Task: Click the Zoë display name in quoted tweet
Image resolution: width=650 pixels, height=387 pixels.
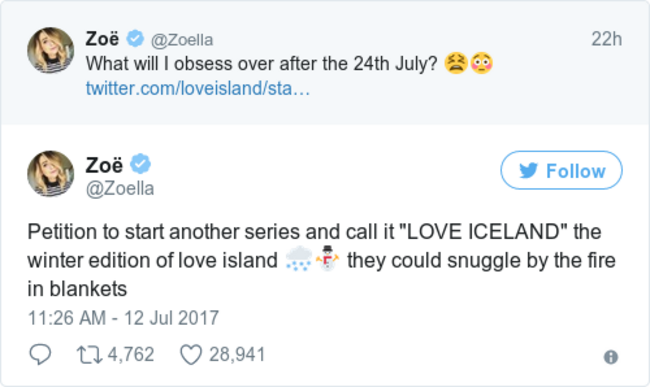Action: point(102,39)
